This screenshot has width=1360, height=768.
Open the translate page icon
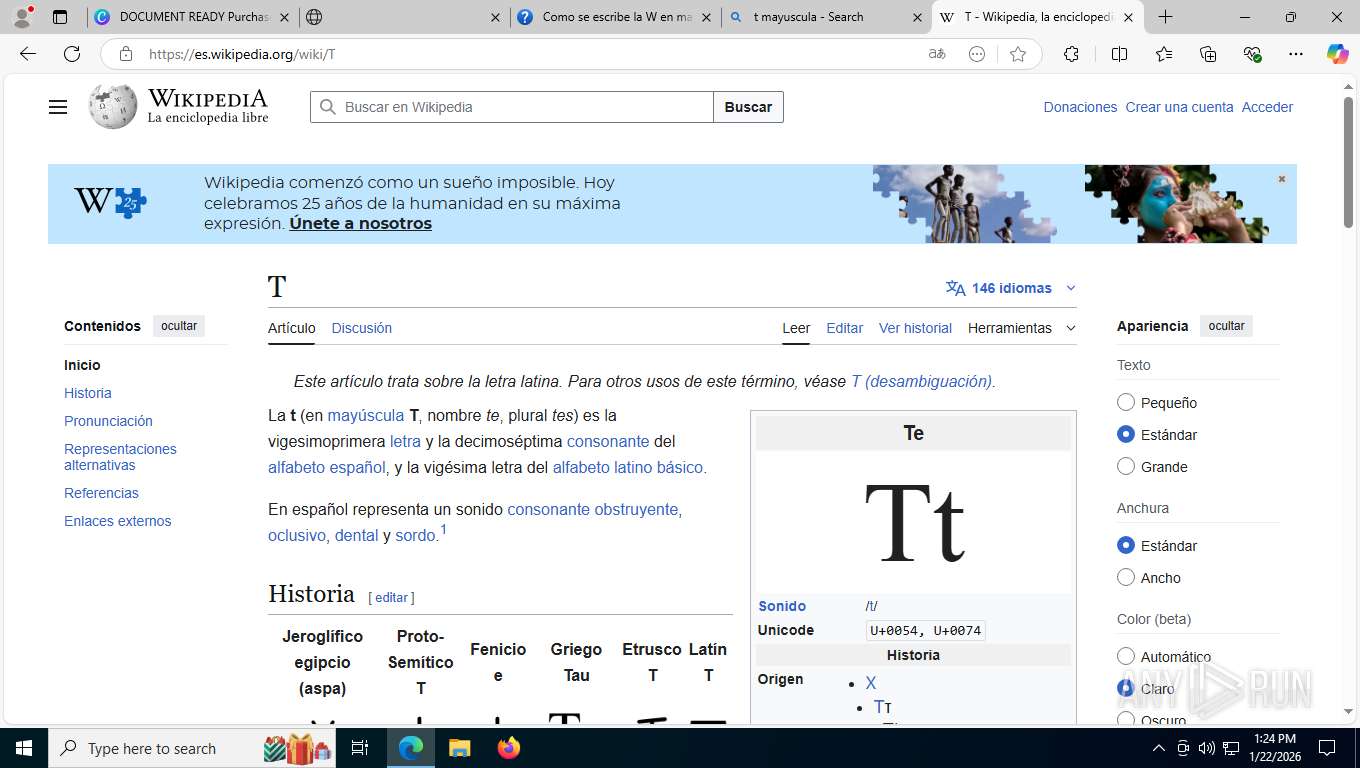(x=937, y=54)
